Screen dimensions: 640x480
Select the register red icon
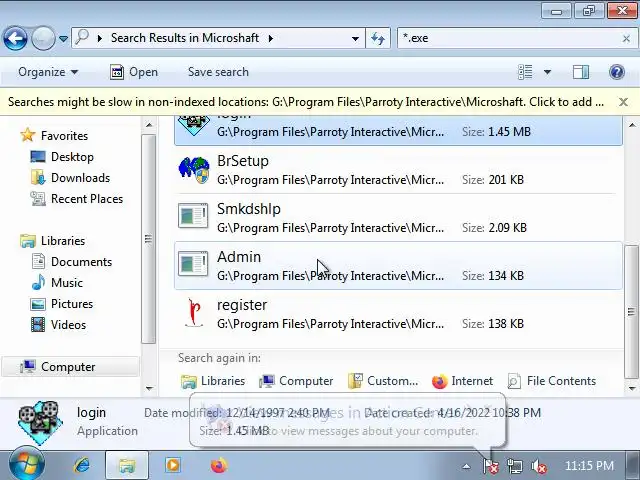[x=194, y=313]
